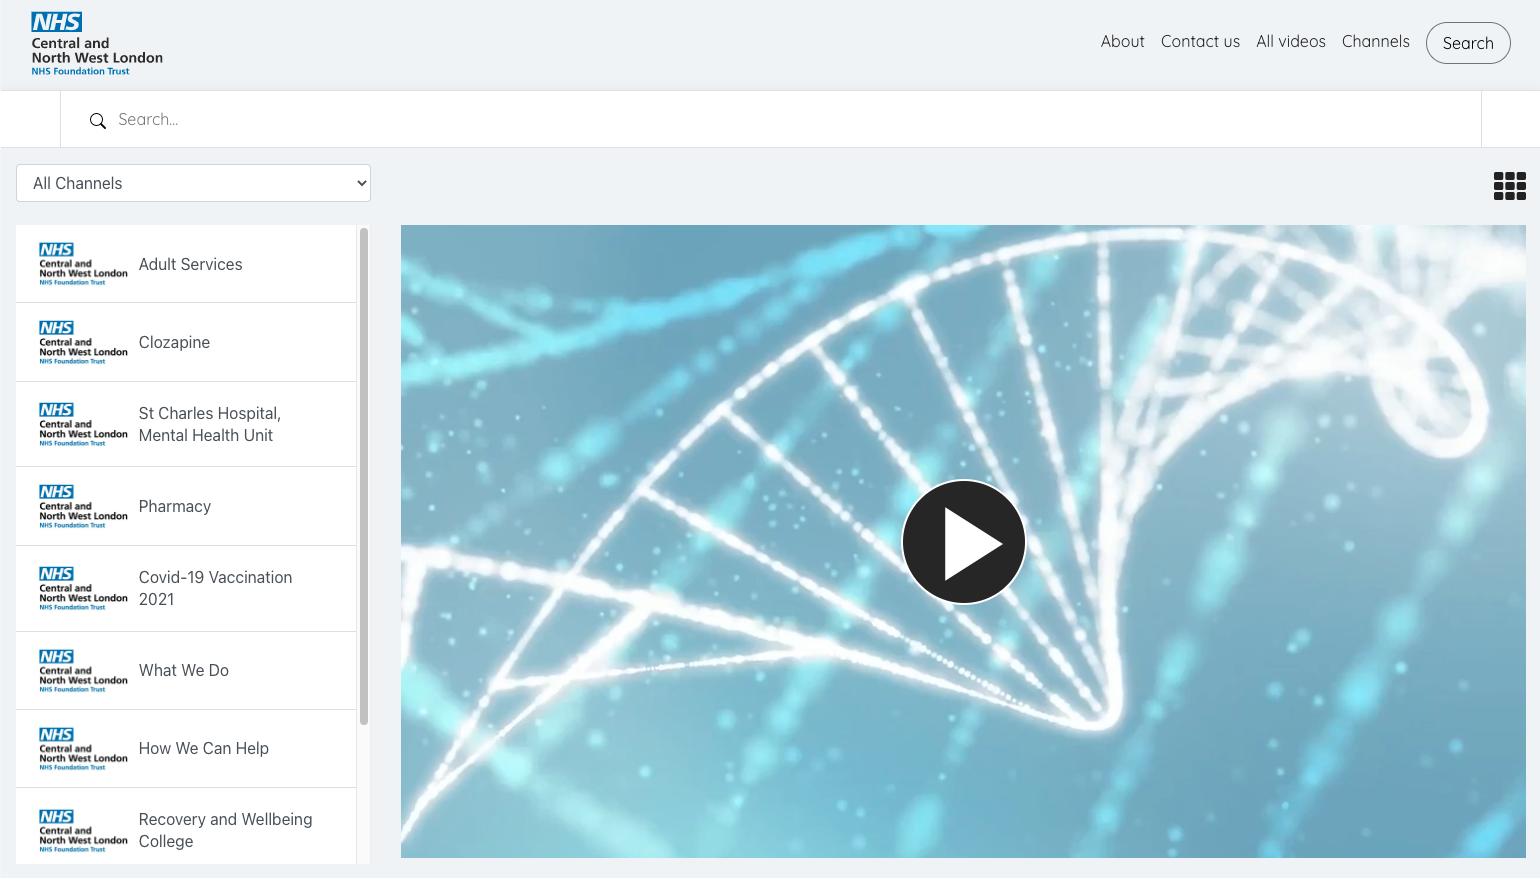This screenshot has width=1540, height=878.
Task: Open the About page
Action: click(1122, 42)
